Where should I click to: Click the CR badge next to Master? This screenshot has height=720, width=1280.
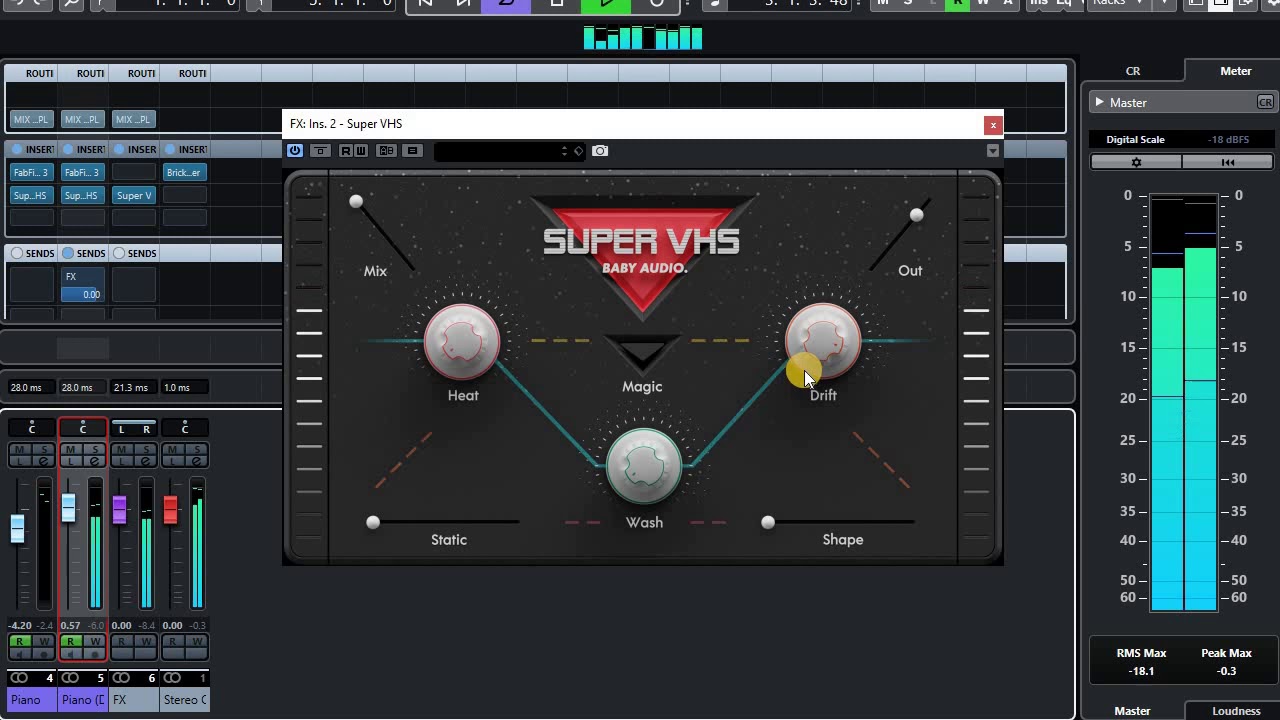(1265, 102)
